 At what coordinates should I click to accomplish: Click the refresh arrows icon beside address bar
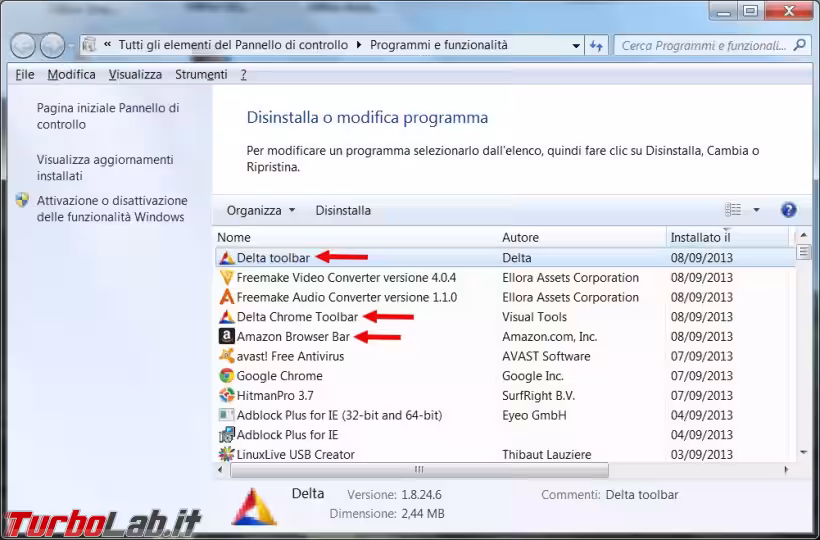[x=596, y=45]
